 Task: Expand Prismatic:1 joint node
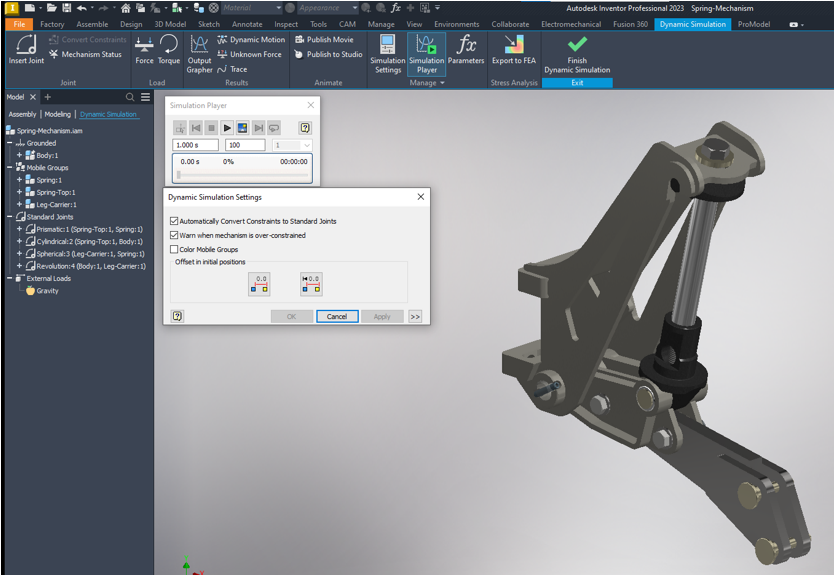click(x=19, y=229)
